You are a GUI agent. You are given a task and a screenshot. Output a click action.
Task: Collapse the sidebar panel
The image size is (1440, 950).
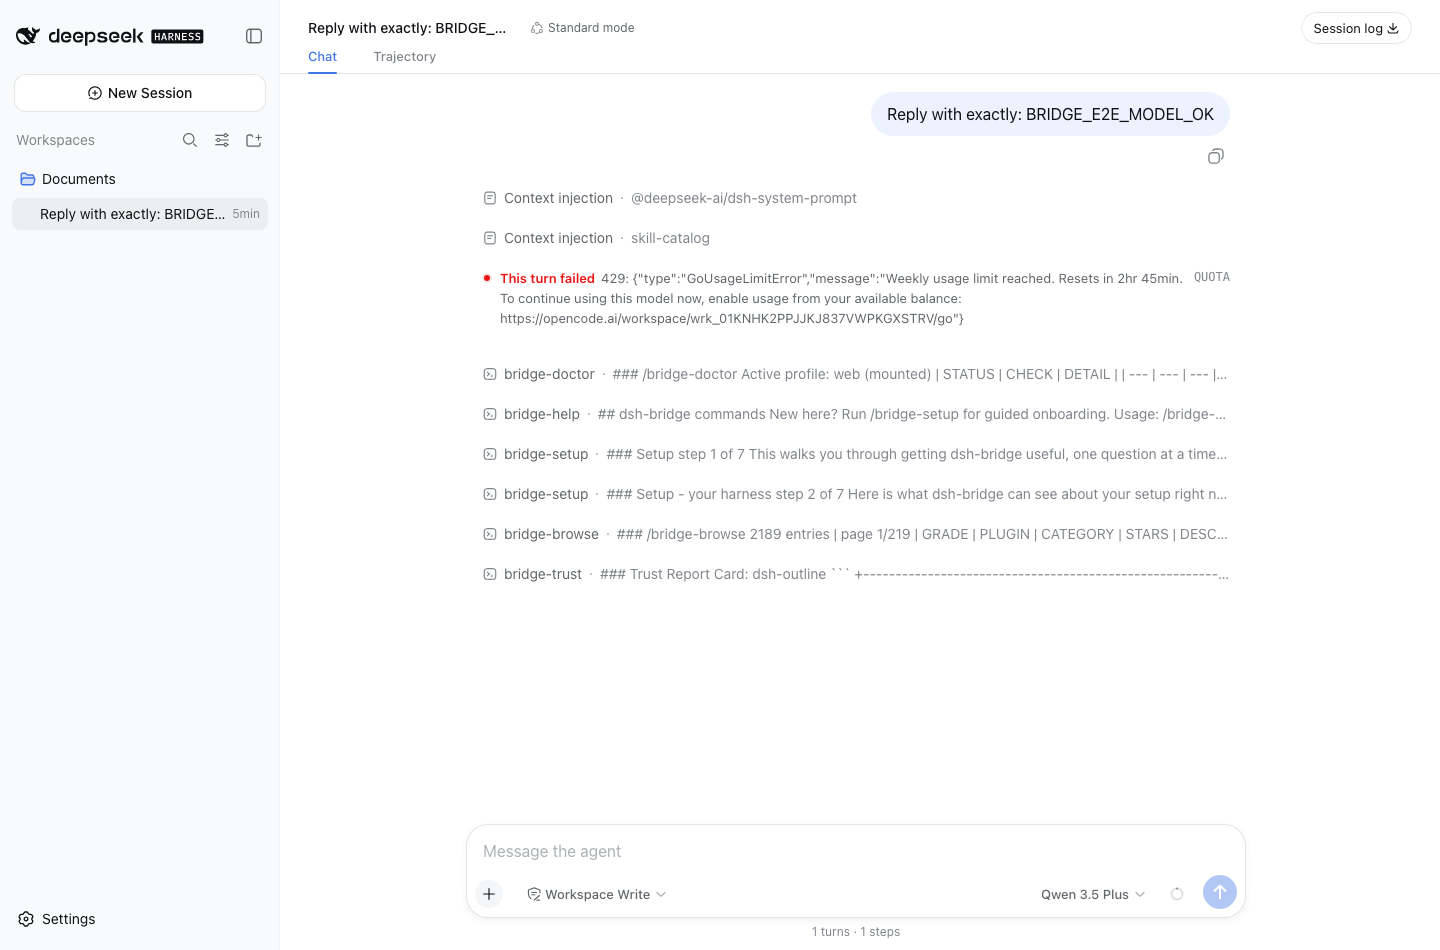tap(254, 36)
